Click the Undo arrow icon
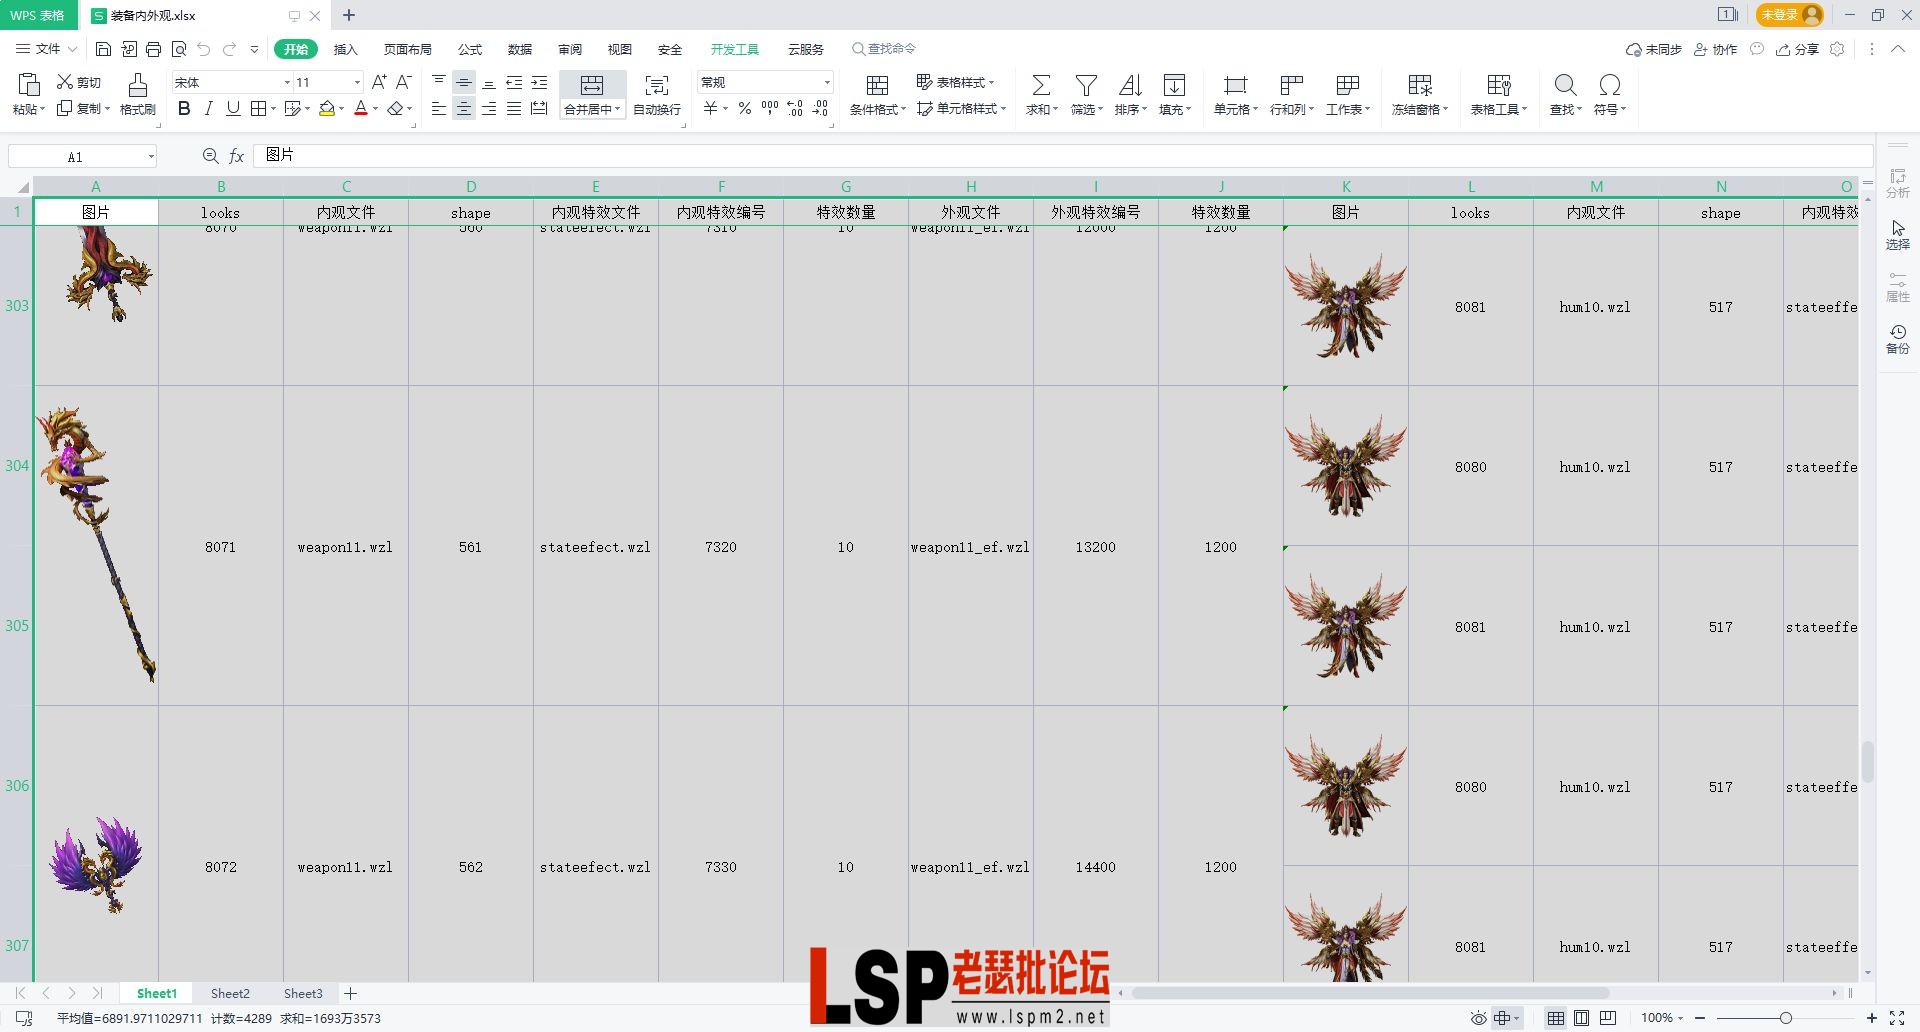 pyautogui.click(x=204, y=49)
